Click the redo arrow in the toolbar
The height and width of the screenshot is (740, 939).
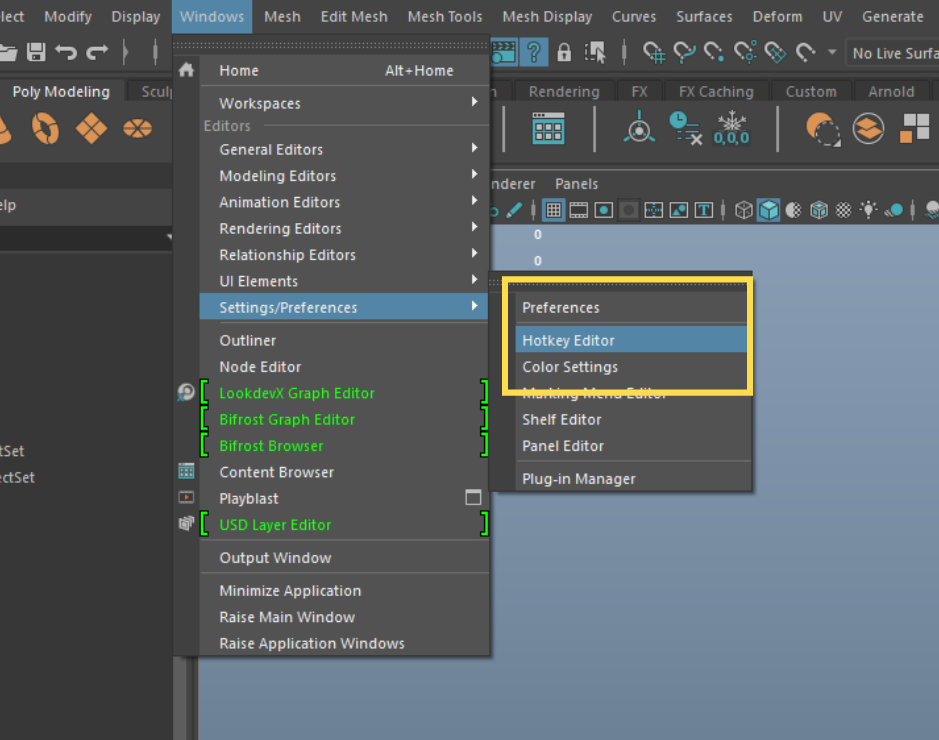pyautogui.click(x=97, y=52)
